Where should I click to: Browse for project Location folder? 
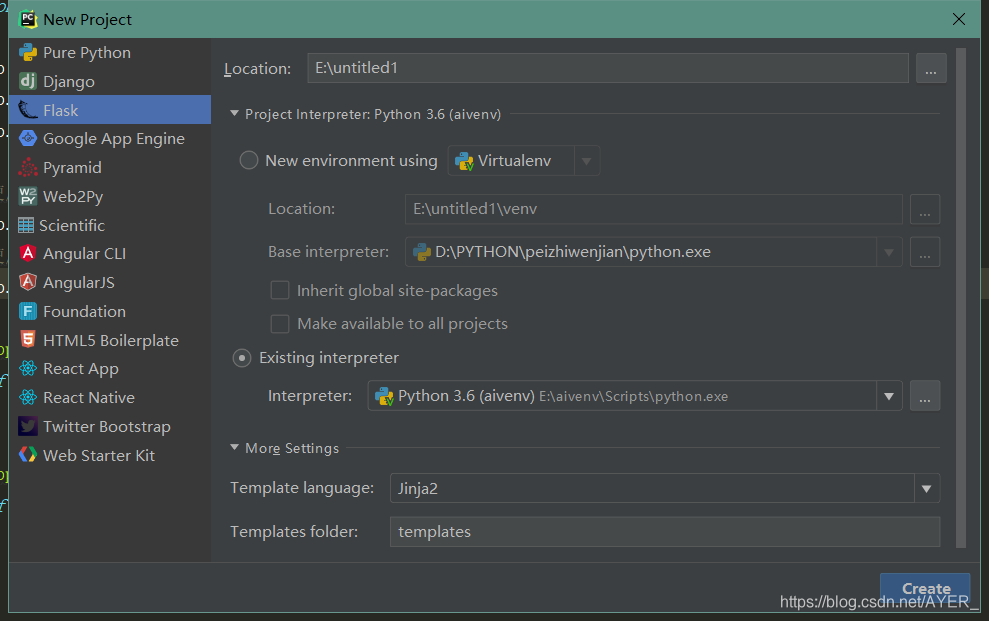(x=931, y=68)
